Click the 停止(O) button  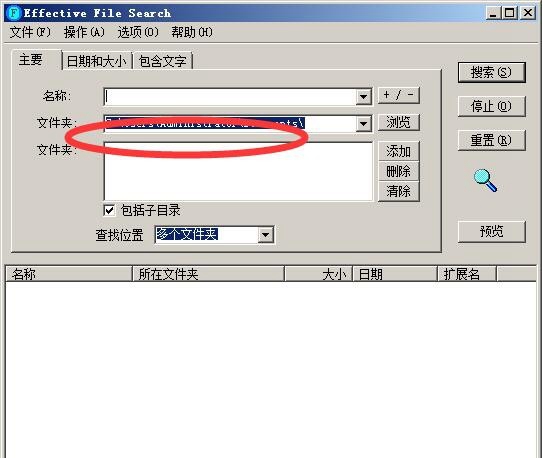point(492,106)
